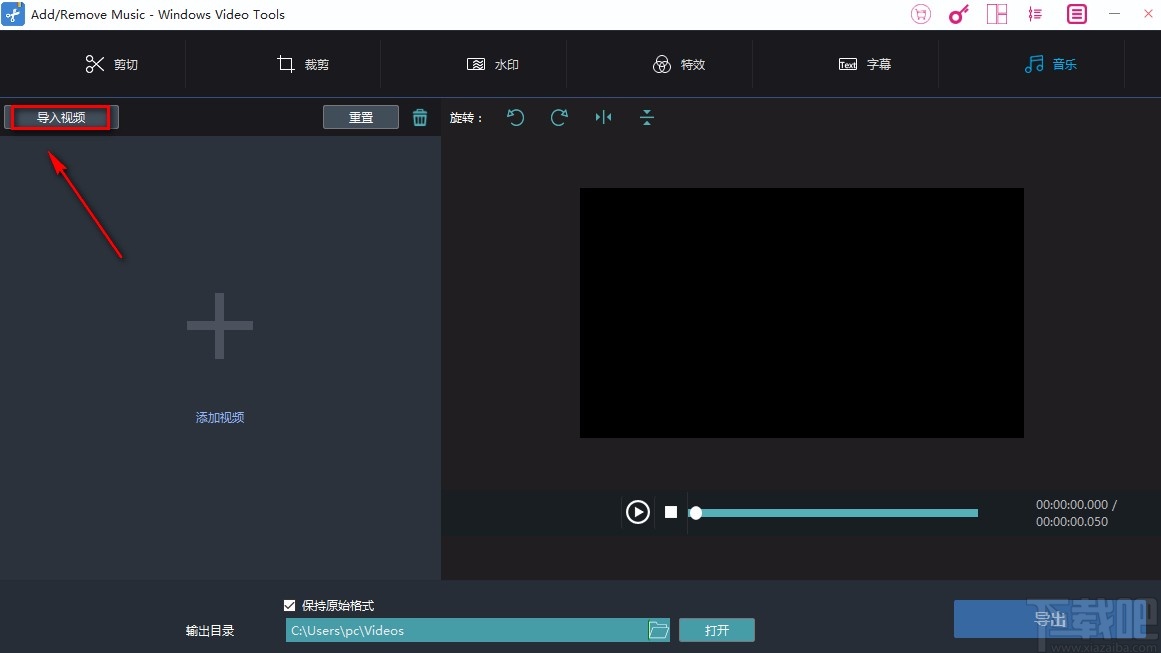
Task: Flip the video vertically
Action: pos(646,117)
